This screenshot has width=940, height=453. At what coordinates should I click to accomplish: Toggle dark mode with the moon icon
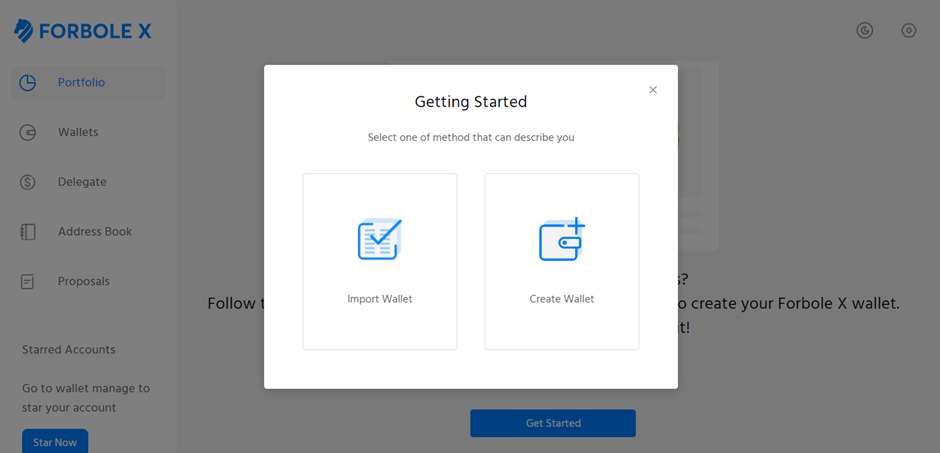pyautogui.click(x=864, y=31)
